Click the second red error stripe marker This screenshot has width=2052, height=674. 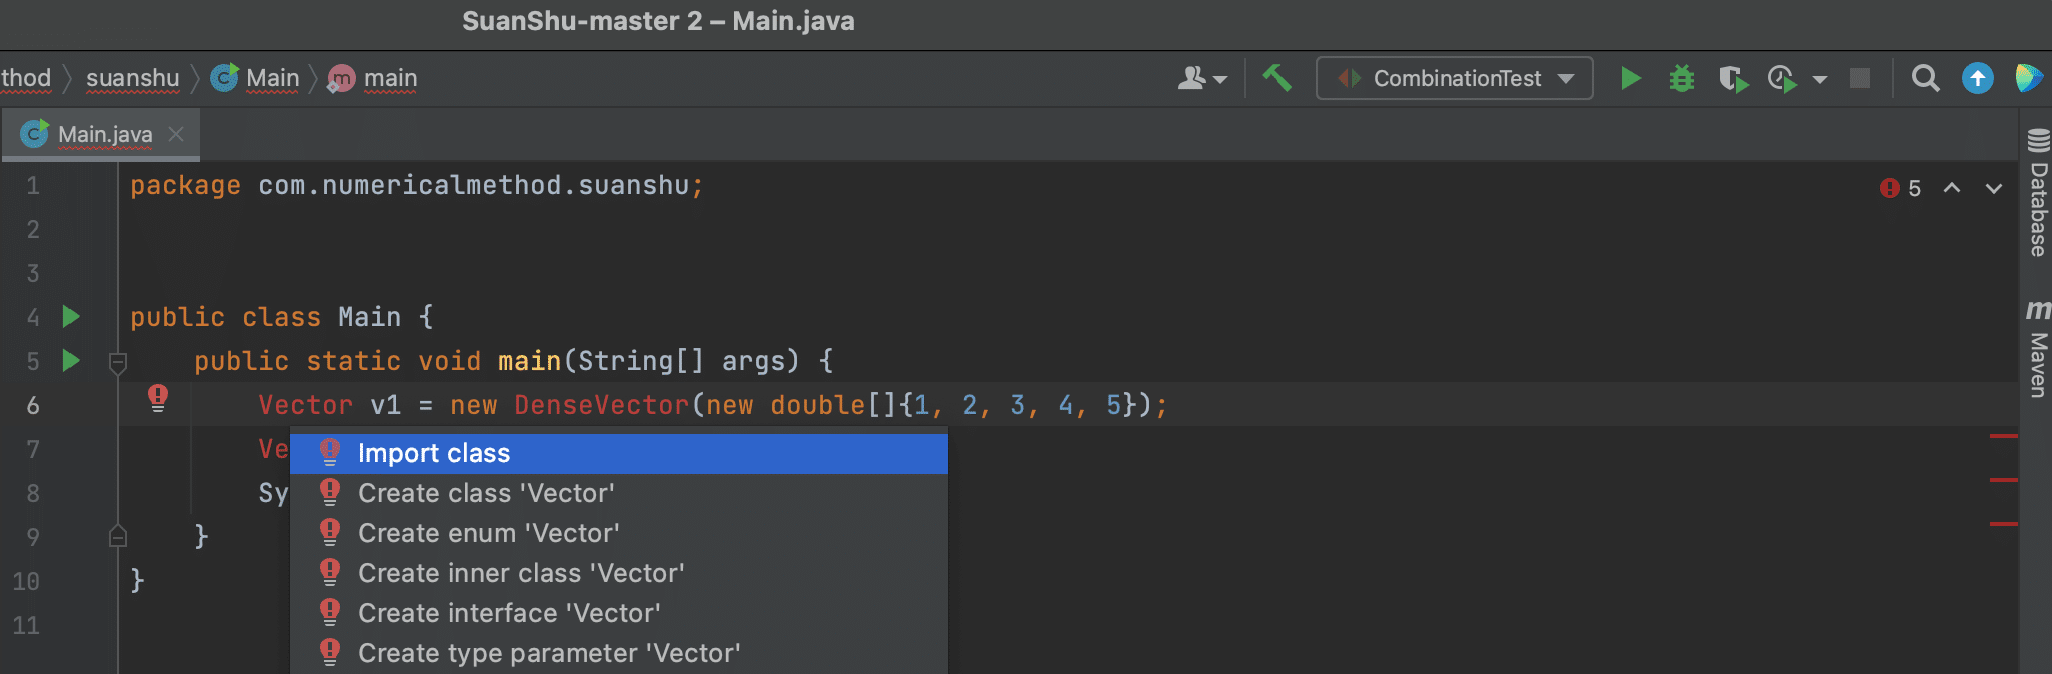click(x=2003, y=480)
